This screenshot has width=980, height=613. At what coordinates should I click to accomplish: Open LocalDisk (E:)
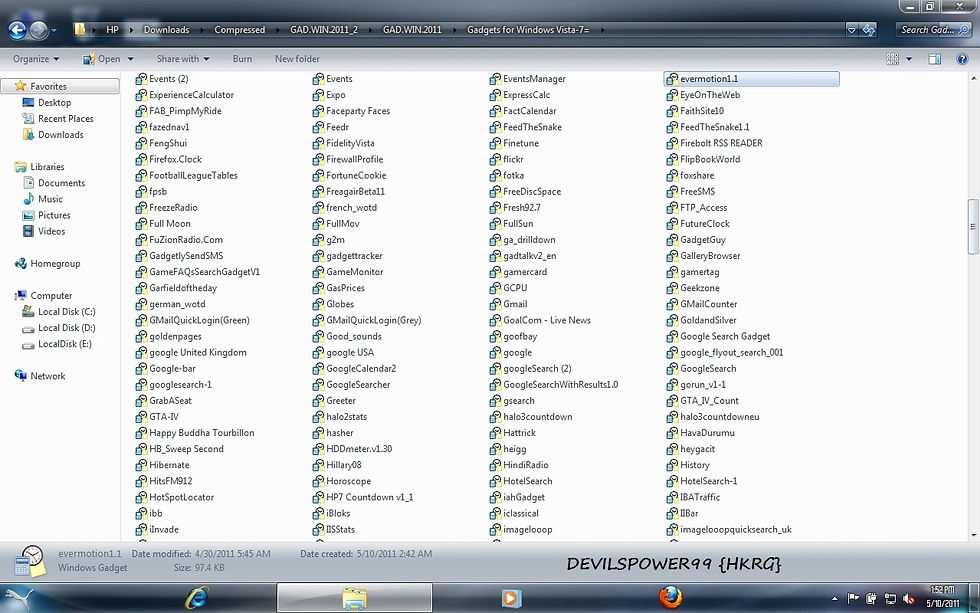(56, 344)
